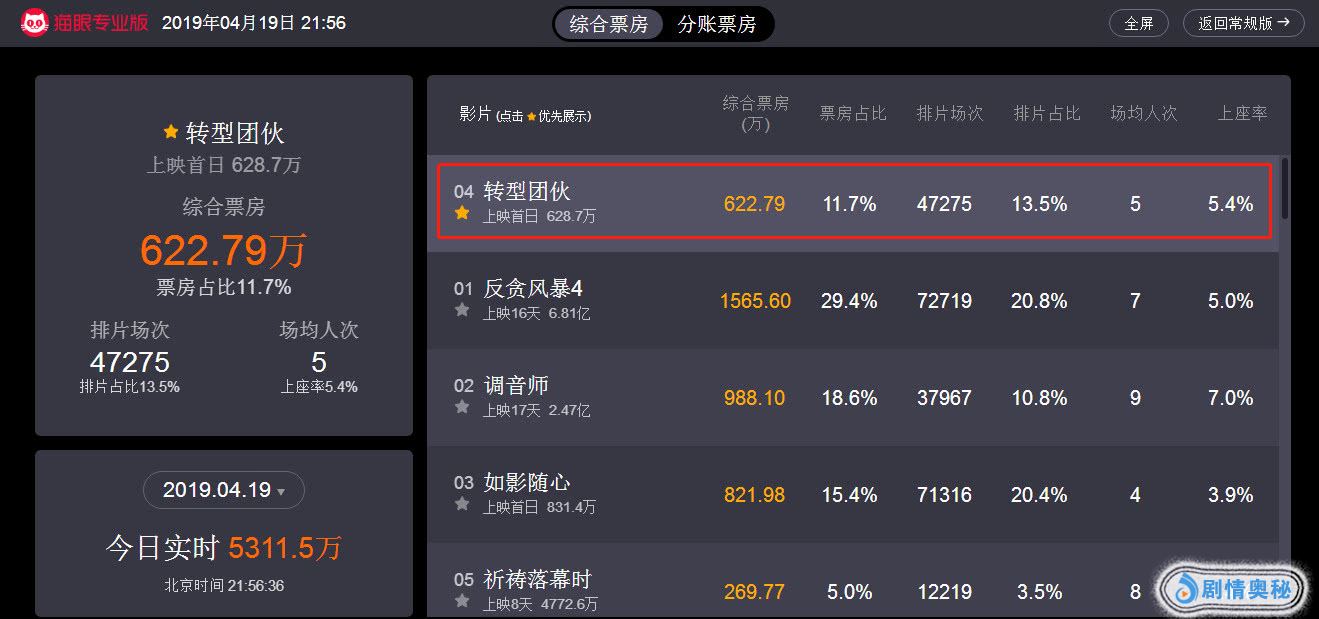Toggle the star next to 祈祷落幕时

click(x=462, y=601)
